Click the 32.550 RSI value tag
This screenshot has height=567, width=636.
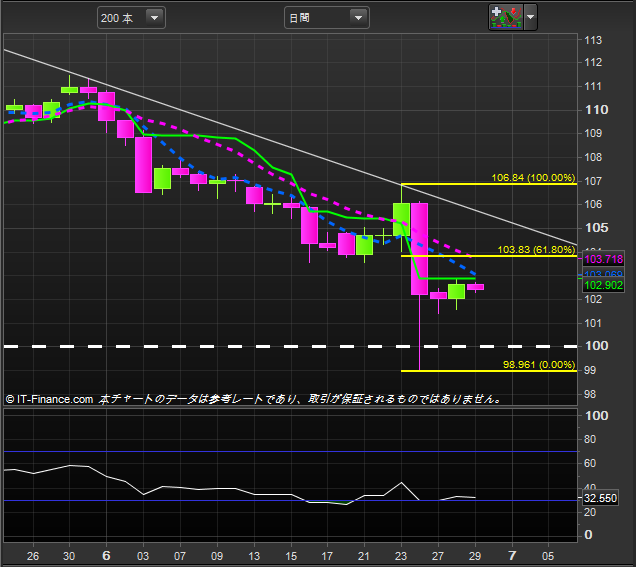click(x=600, y=498)
